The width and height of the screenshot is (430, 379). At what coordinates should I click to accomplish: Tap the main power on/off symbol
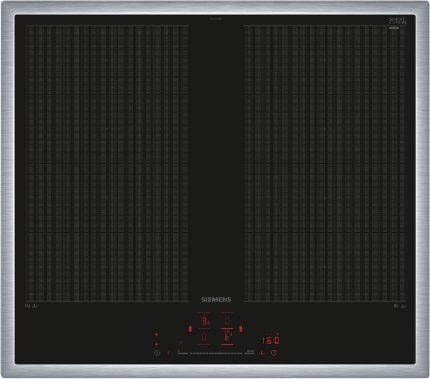pyautogui.click(x=157, y=353)
